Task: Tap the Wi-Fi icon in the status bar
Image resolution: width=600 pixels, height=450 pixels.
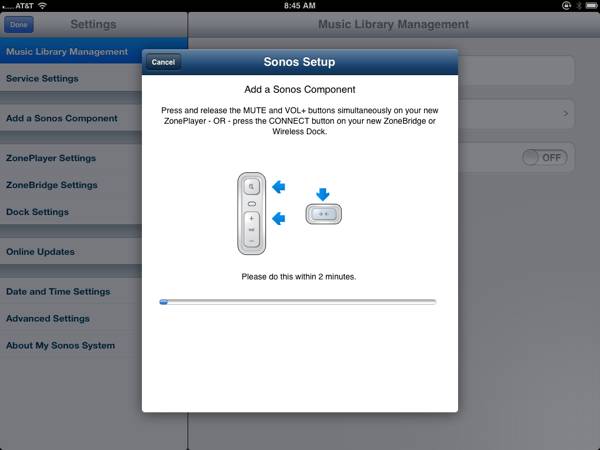Action: (x=42, y=5)
